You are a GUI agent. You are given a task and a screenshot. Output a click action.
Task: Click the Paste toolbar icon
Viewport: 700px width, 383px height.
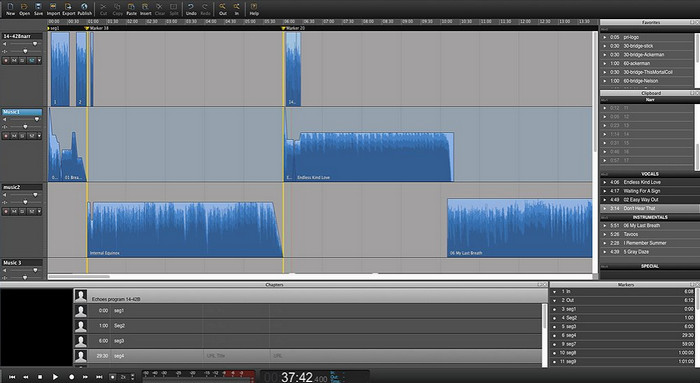(131, 7)
